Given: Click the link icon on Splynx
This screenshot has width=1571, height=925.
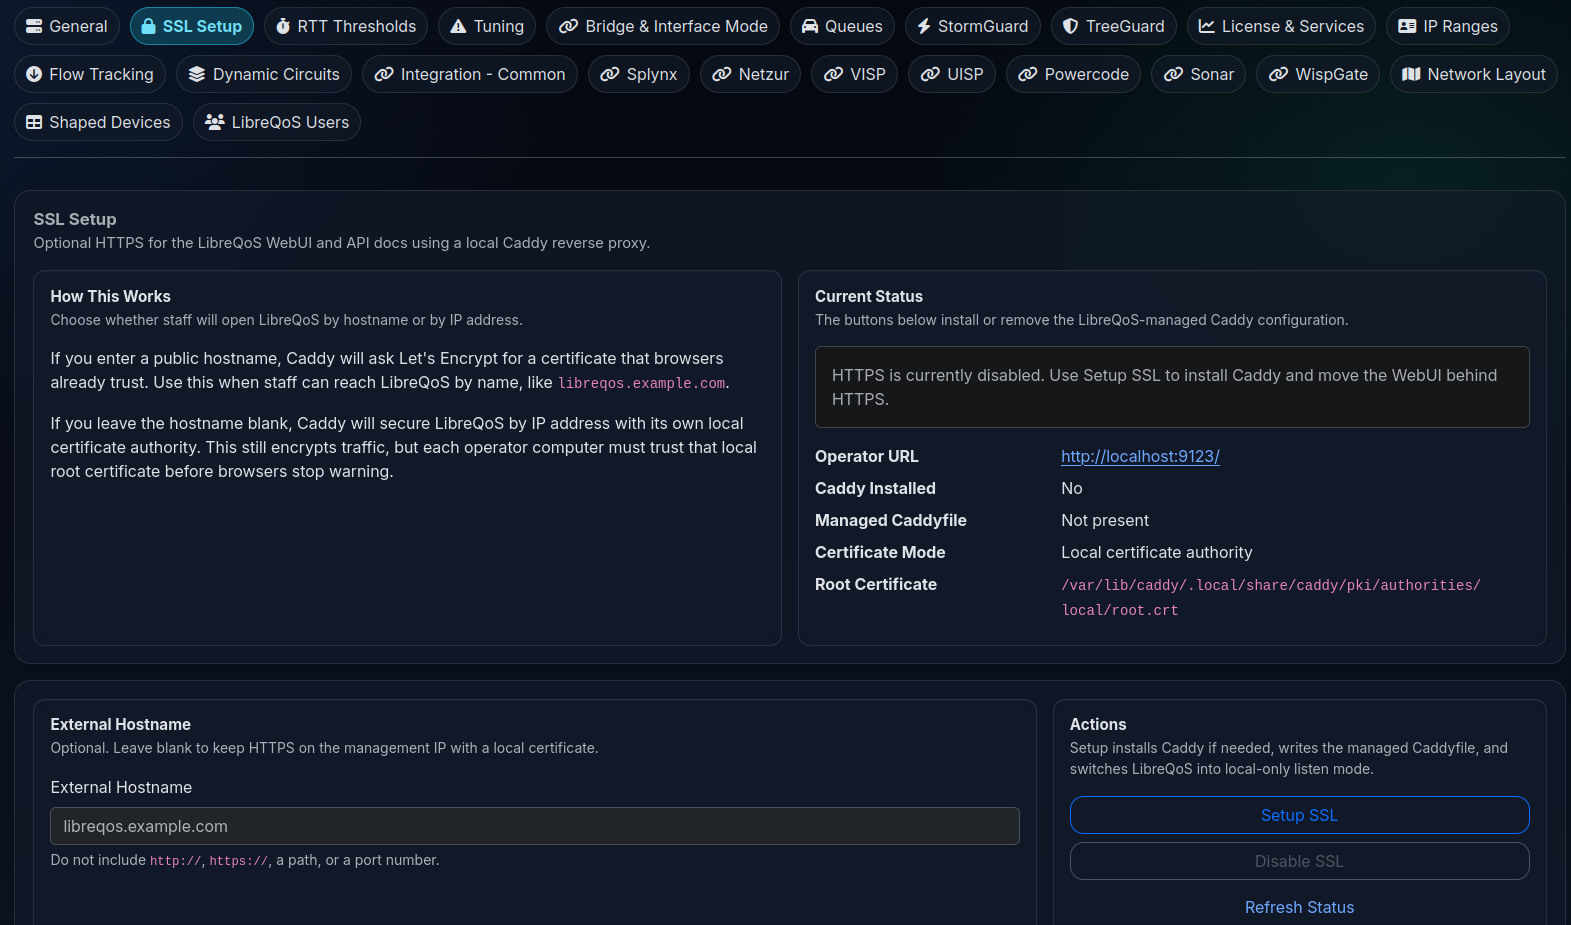Looking at the screenshot, I should click(x=609, y=74).
